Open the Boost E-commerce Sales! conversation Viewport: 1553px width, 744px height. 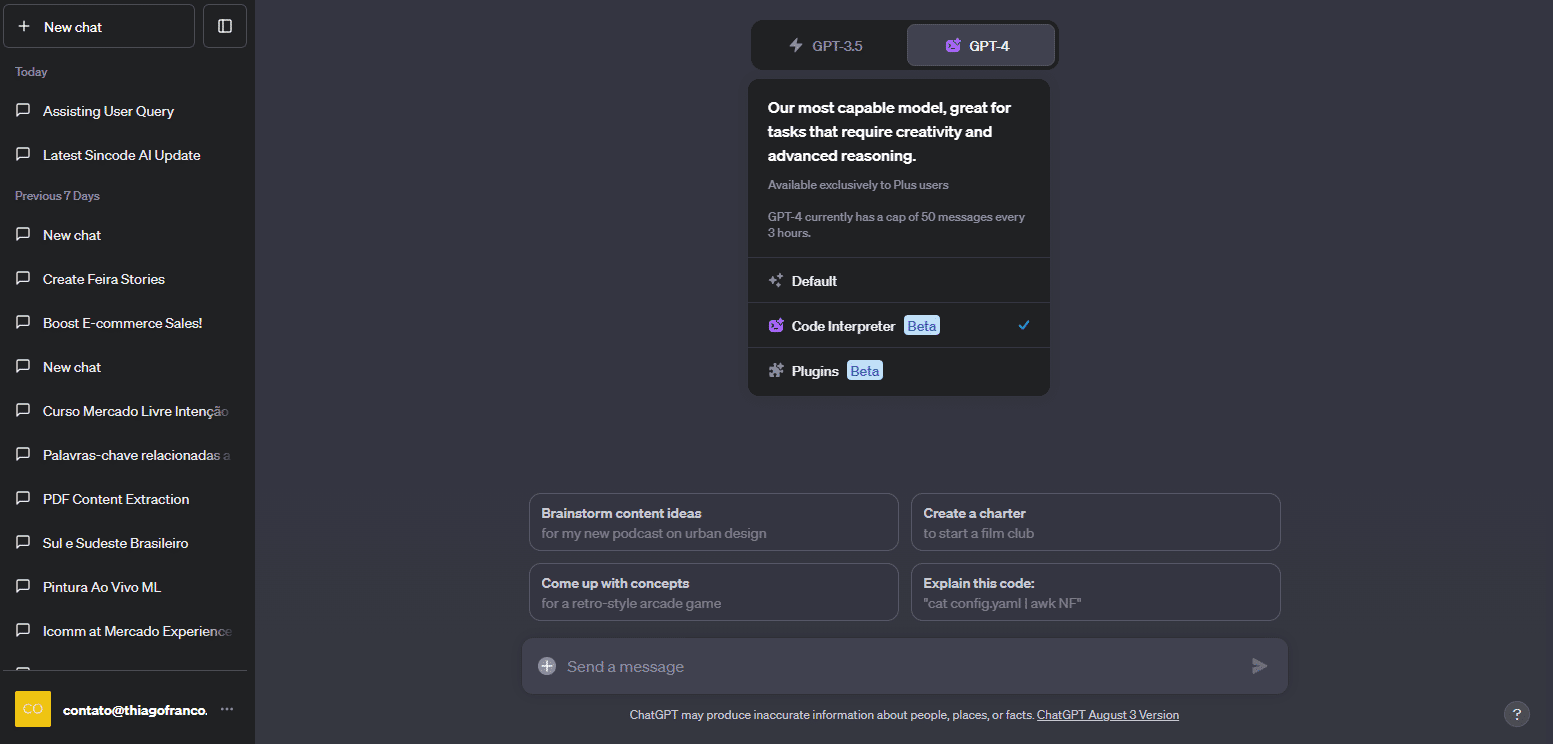coord(124,323)
